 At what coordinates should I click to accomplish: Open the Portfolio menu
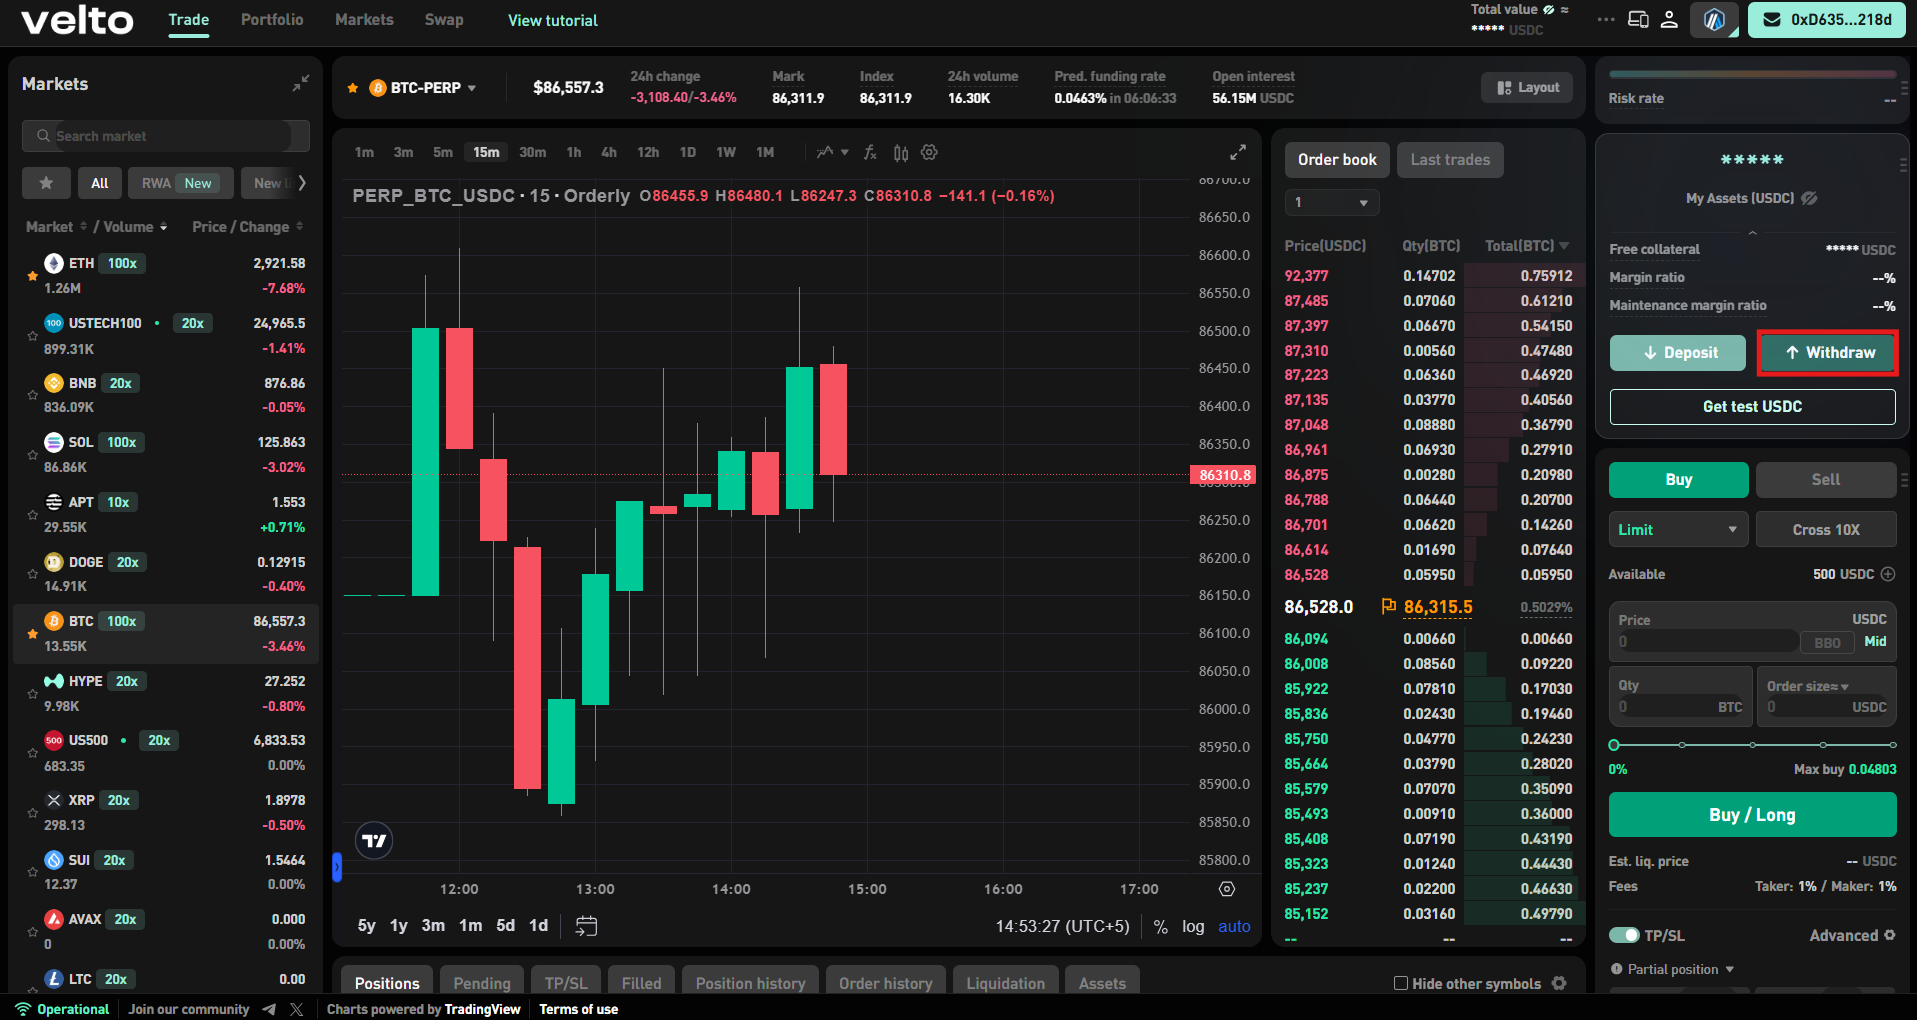click(272, 19)
